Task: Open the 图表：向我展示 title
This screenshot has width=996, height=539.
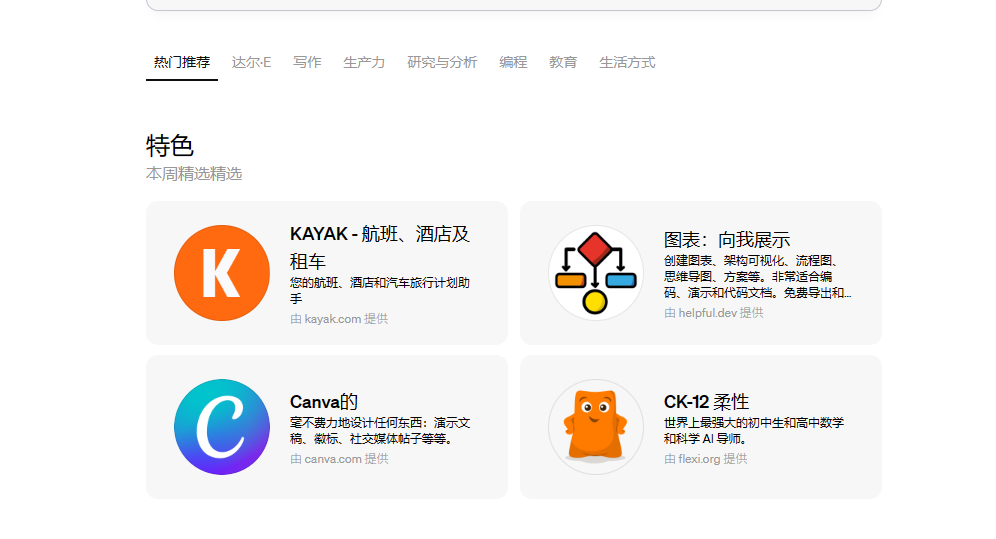Action: (x=727, y=240)
